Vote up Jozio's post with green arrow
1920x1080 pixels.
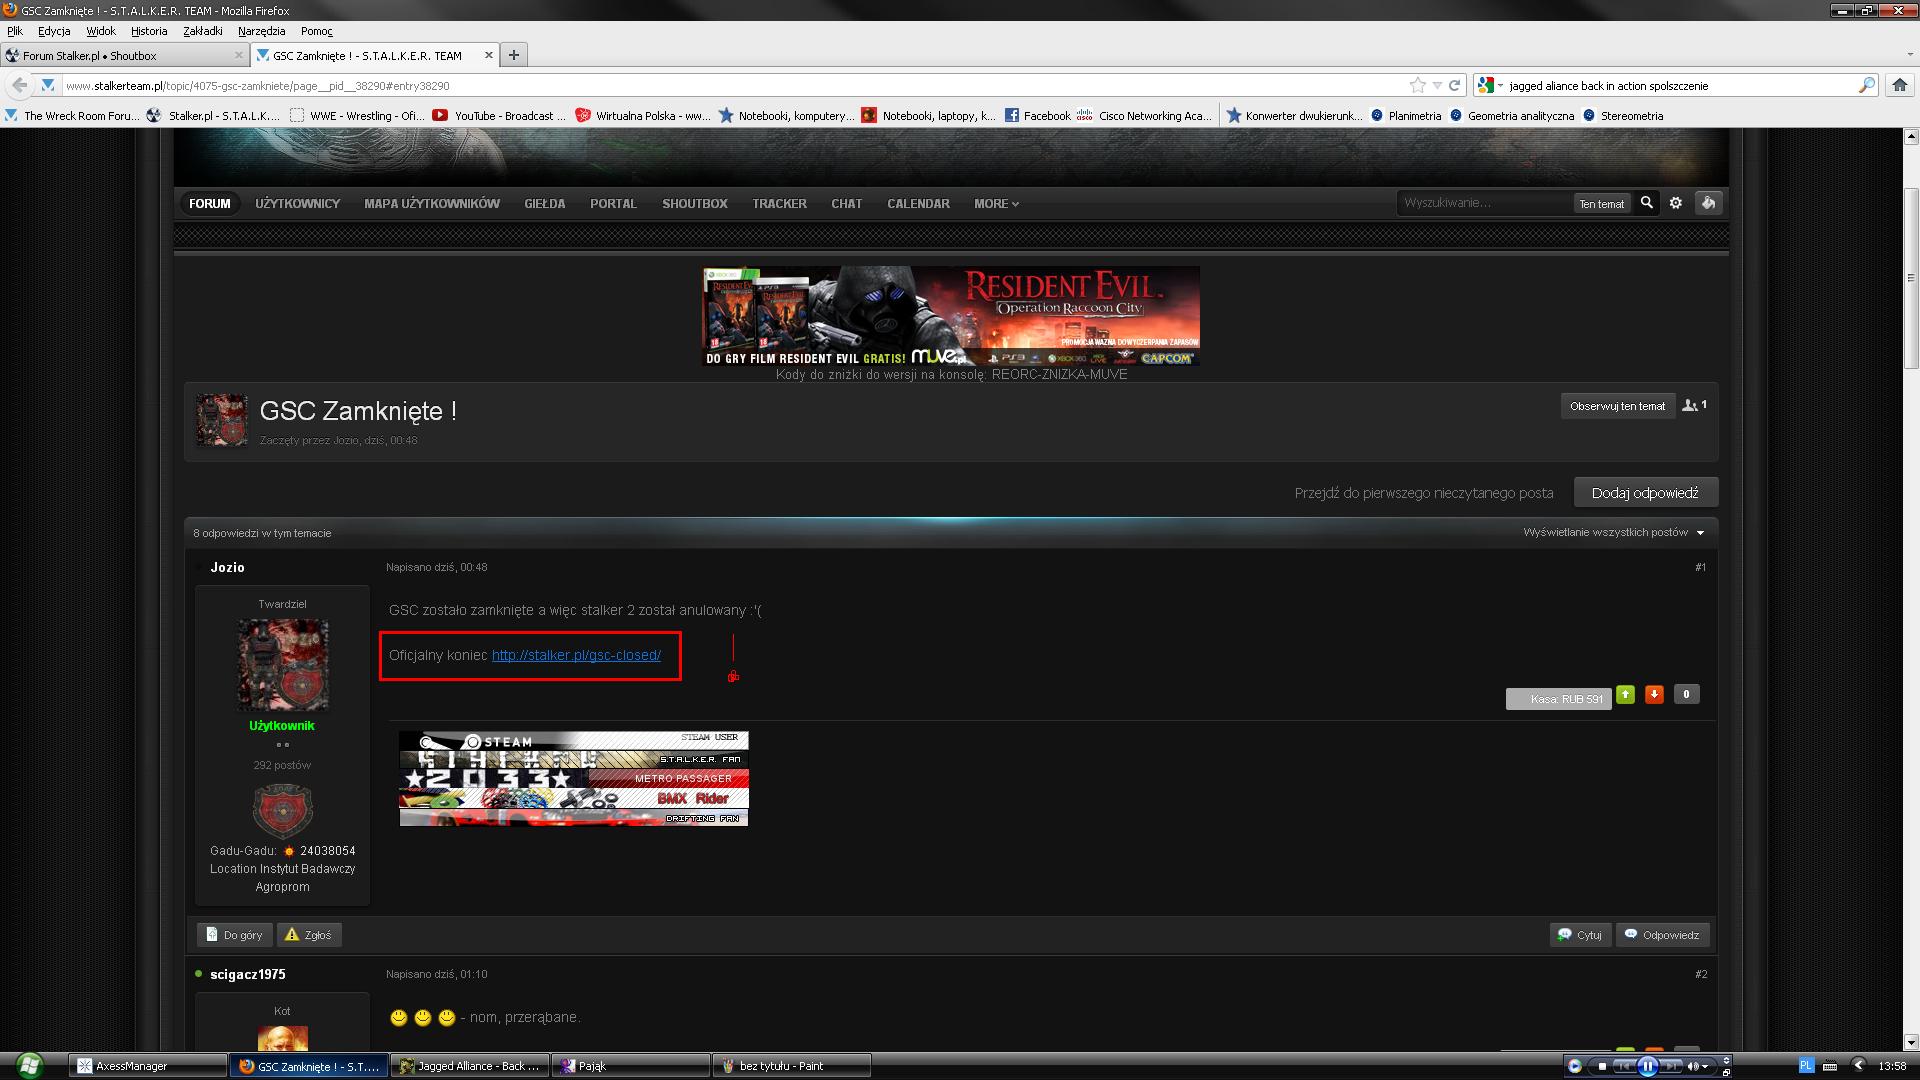click(x=1626, y=694)
